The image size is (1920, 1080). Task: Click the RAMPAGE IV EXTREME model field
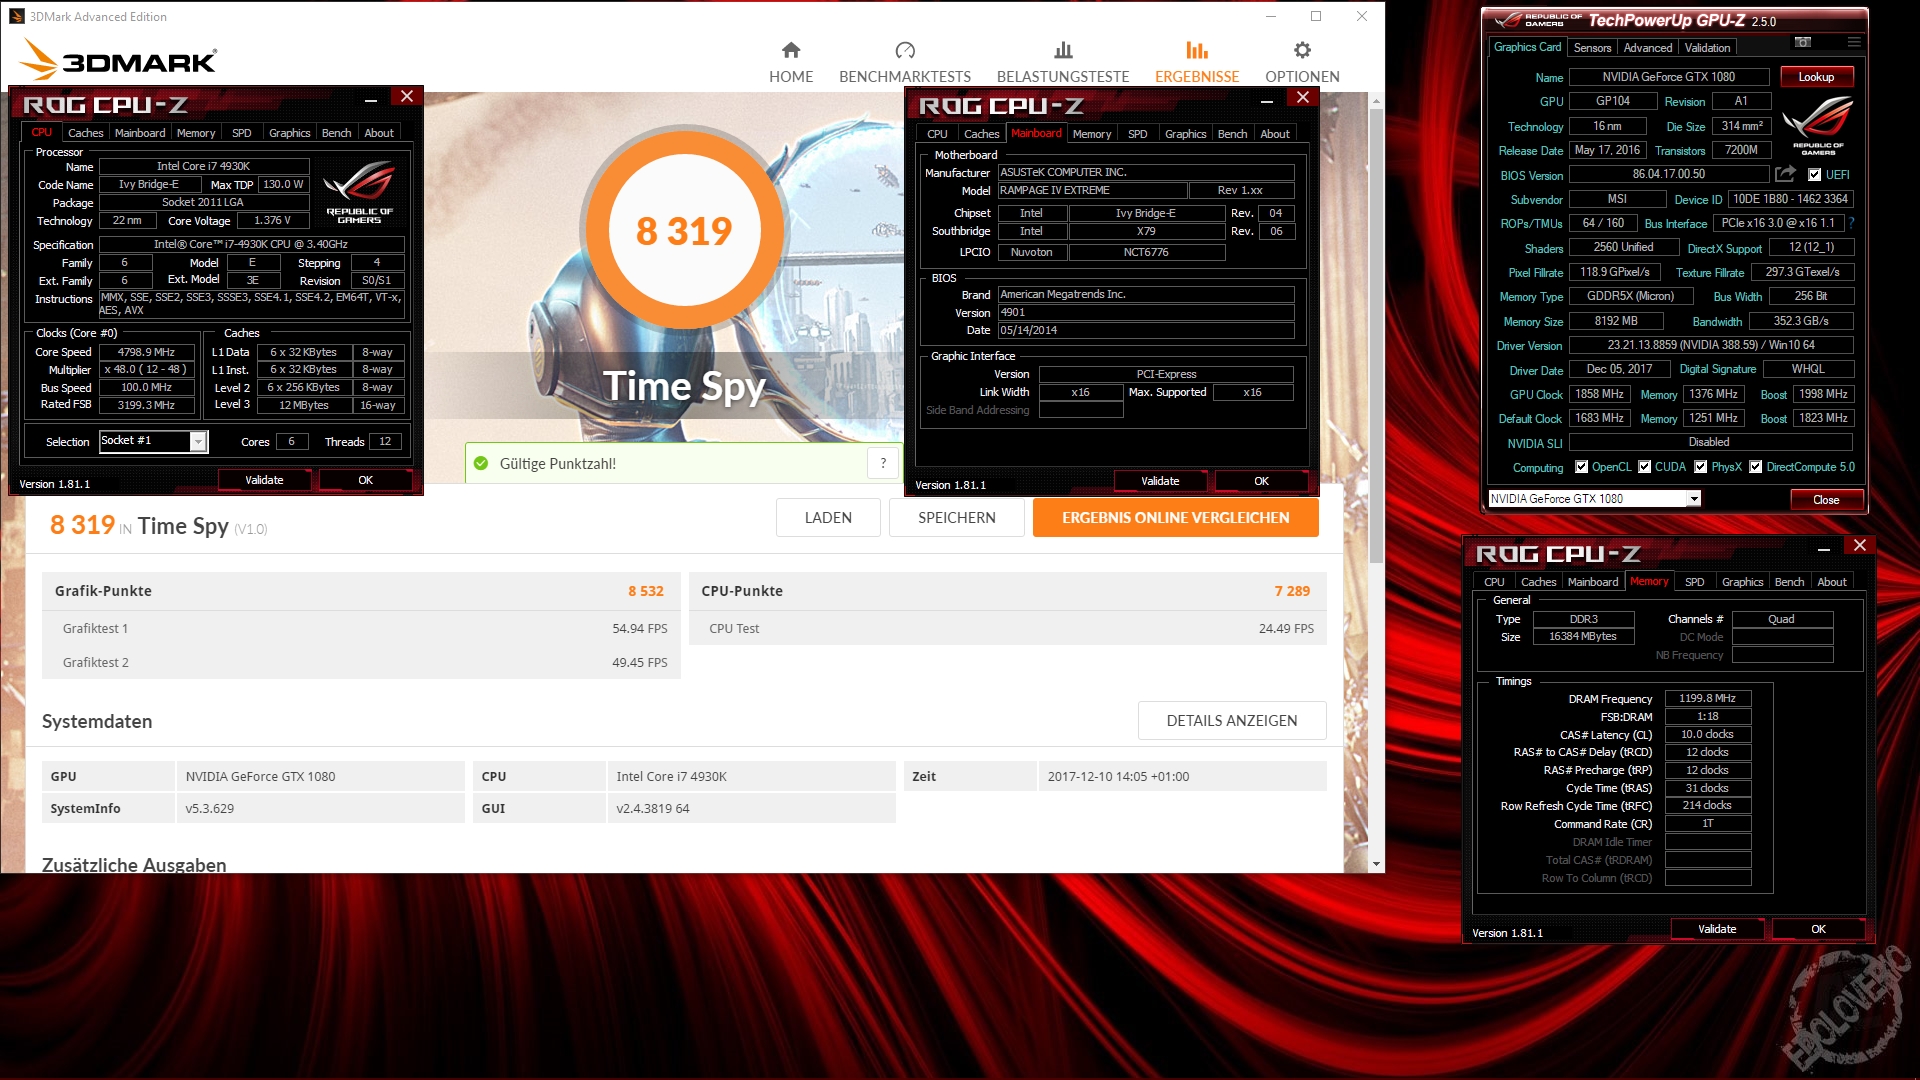(x=1093, y=190)
